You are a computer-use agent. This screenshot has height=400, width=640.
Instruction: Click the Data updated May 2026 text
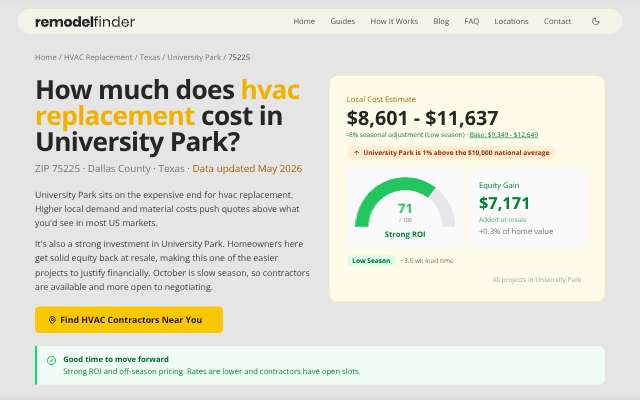coord(247,169)
